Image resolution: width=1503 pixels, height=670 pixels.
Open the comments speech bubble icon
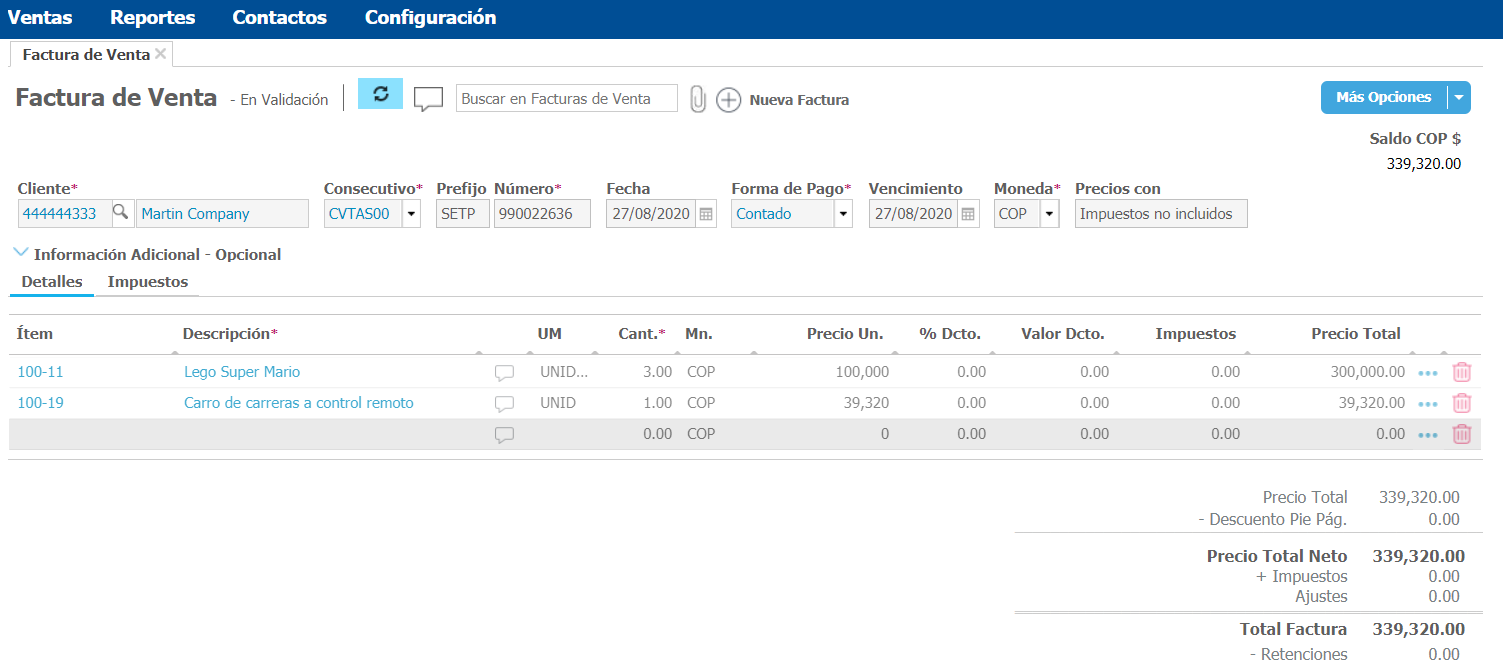pyautogui.click(x=428, y=99)
